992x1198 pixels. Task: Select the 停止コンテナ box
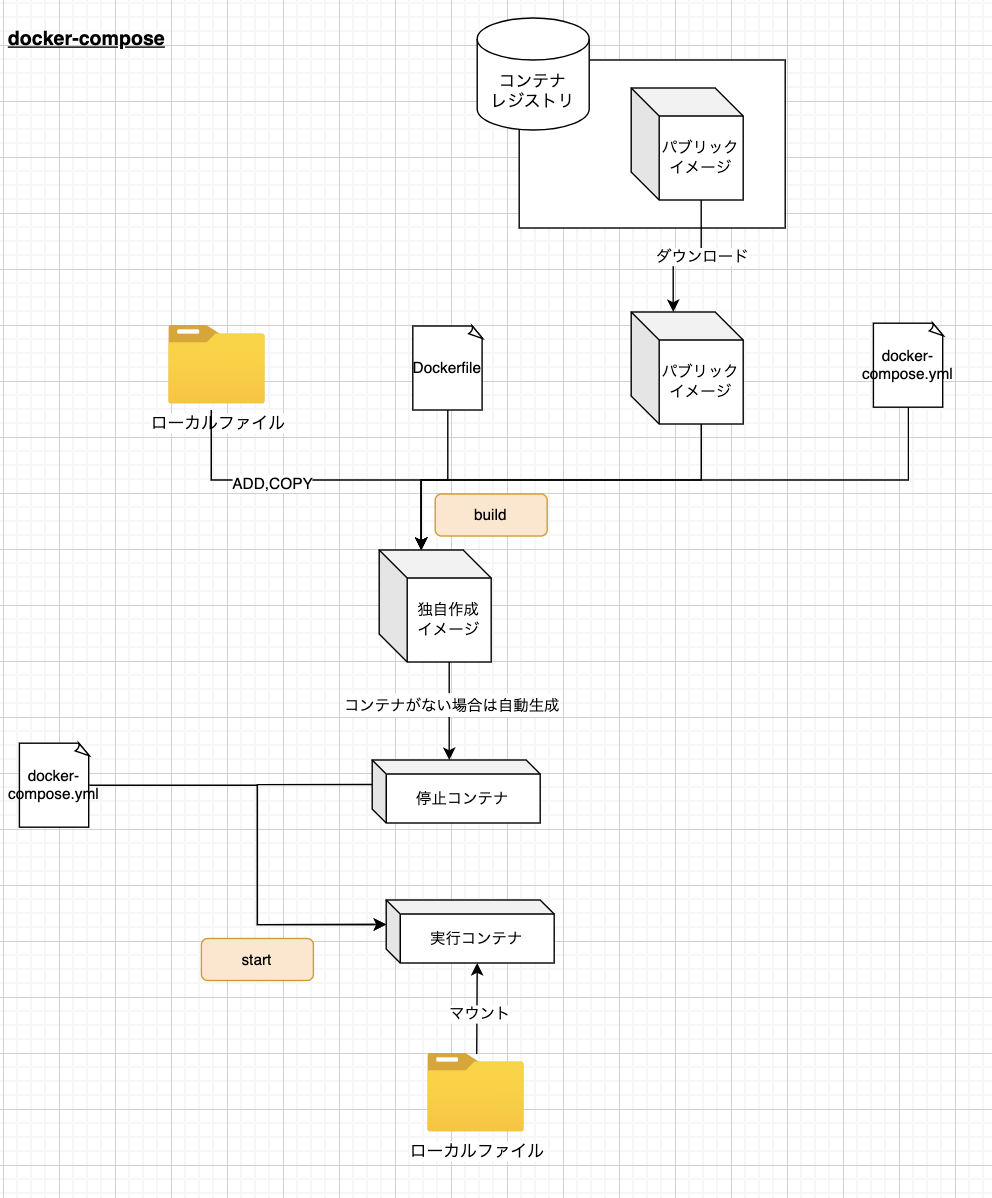[x=456, y=792]
